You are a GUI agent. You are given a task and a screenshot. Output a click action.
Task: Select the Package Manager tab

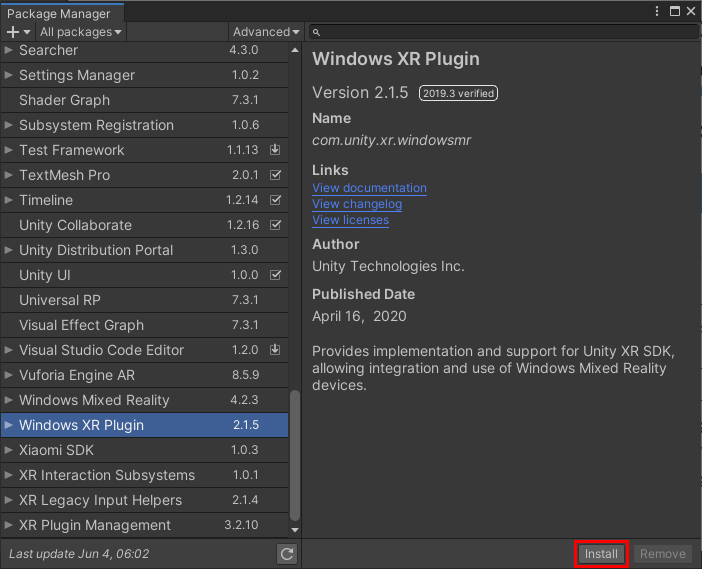coord(62,13)
